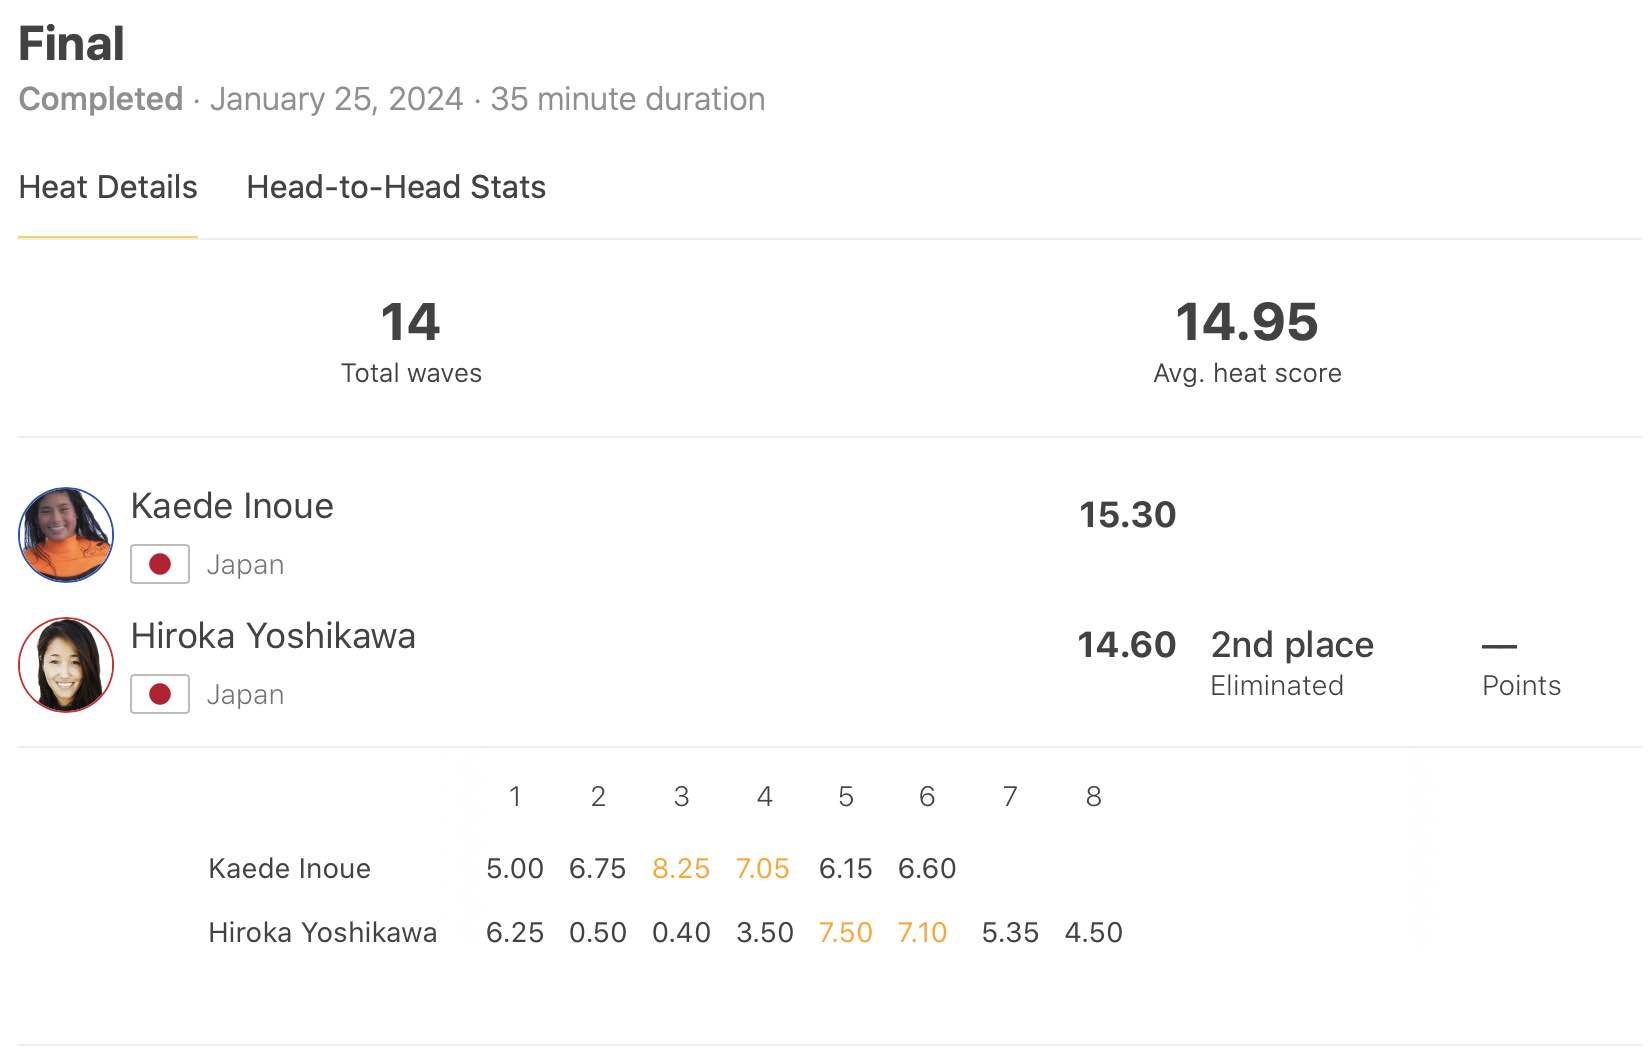
Task: Click the Points dash indicator
Action: tap(1499, 647)
